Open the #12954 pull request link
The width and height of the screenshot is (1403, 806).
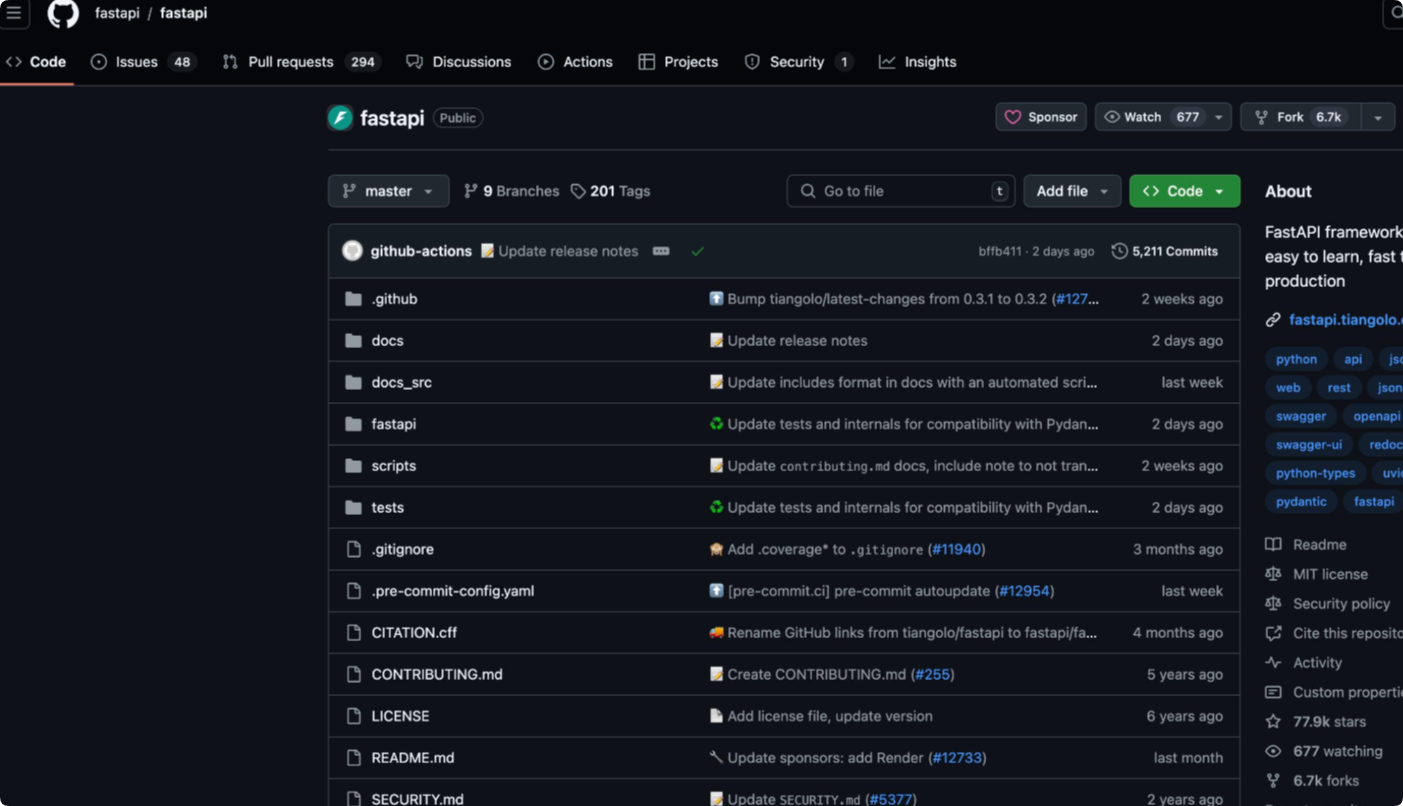[x=1024, y=591]
